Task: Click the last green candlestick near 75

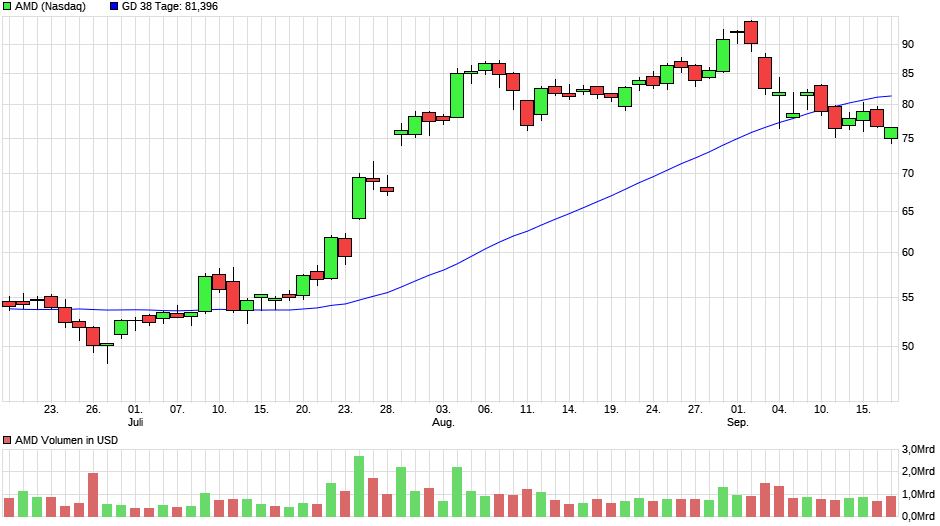Action: (891, 133)
